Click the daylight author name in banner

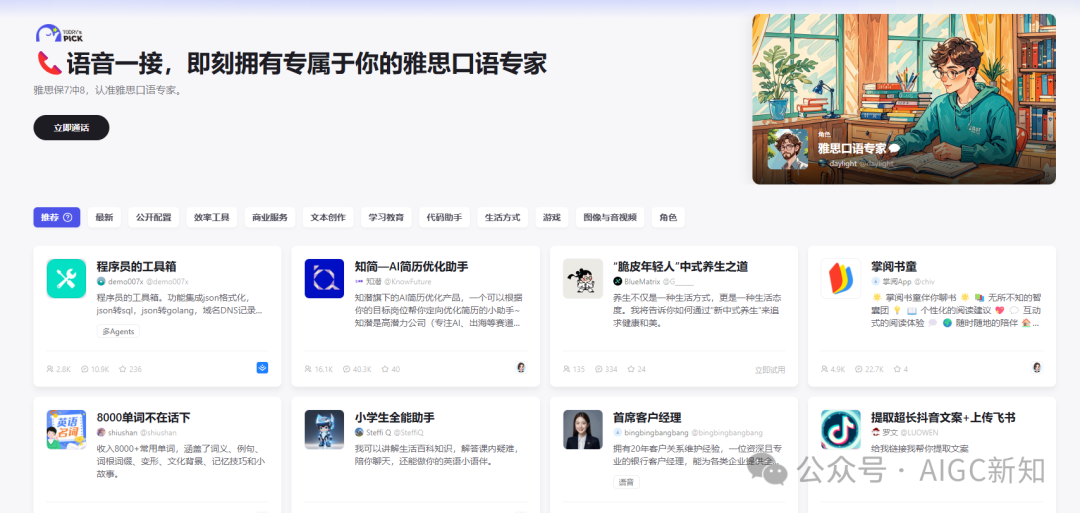coord(842,164)
